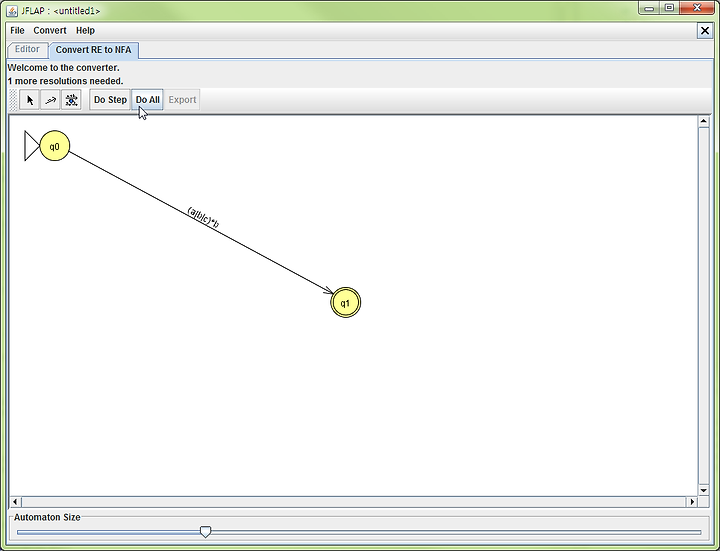
Task: Select the Attribute Editor arrow tool
Action: click(30, 100)
